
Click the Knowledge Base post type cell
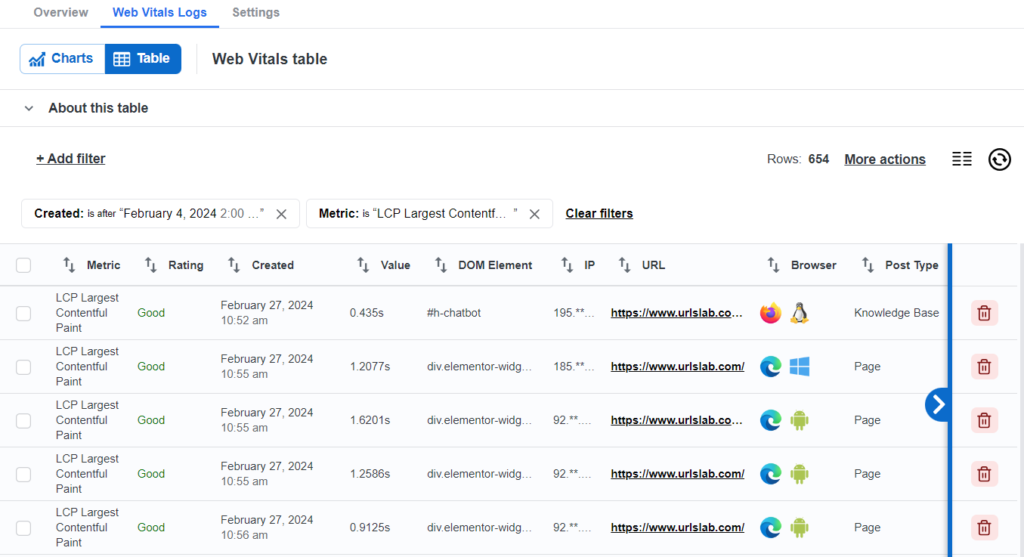click(896, 313)
